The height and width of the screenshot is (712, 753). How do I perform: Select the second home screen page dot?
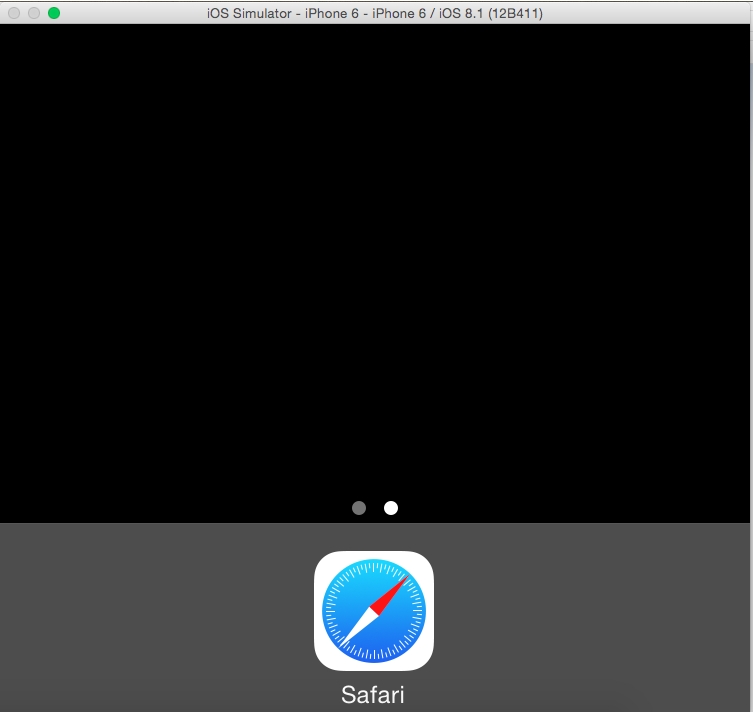click(x=391, y=508)
